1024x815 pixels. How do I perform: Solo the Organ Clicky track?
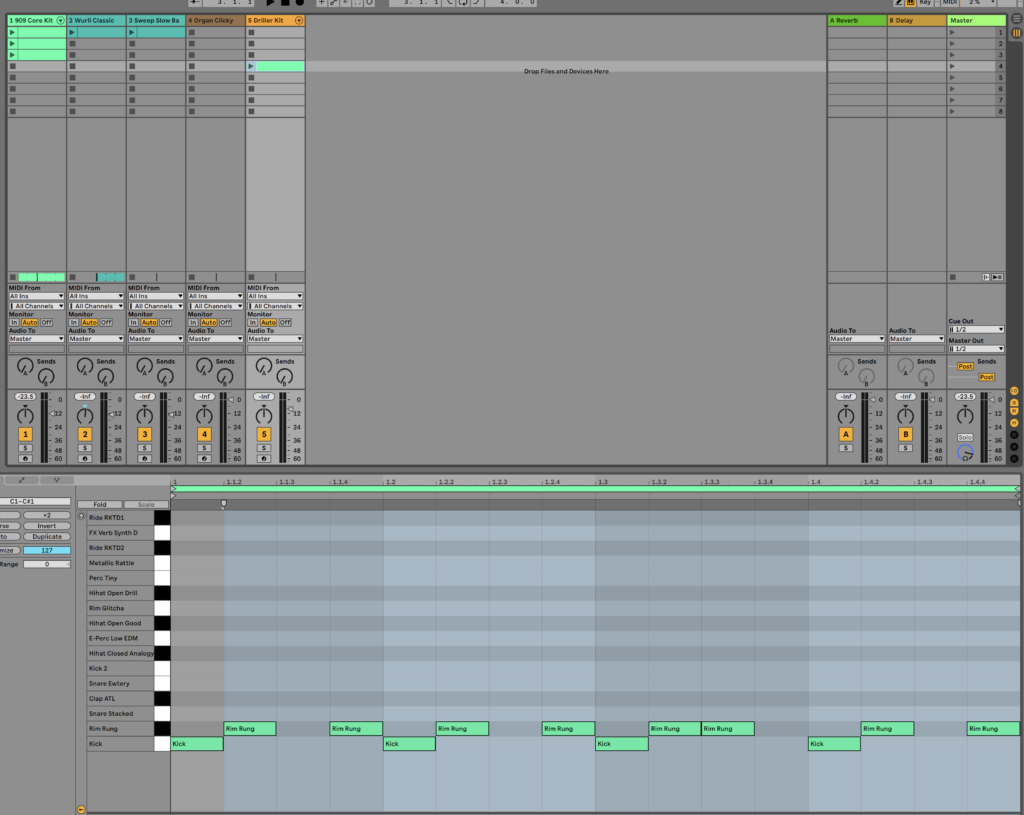(x=204, y=448)
